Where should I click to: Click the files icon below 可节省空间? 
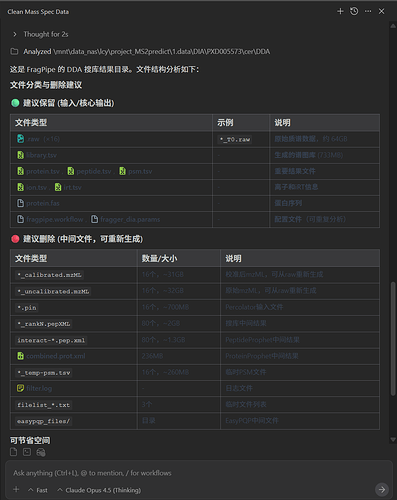point(13,452)
